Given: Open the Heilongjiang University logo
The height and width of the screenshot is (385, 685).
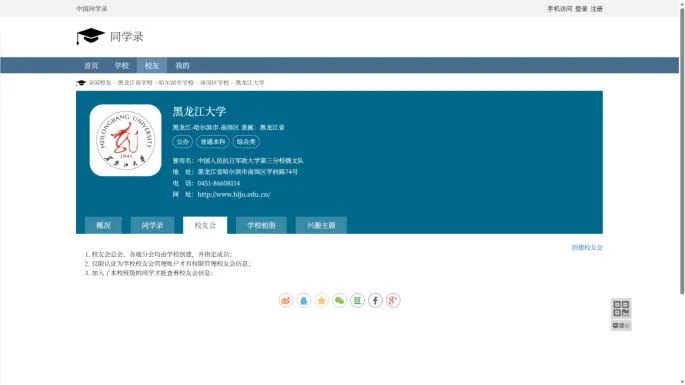Looking at the screenshot, I should click(125, 140).
